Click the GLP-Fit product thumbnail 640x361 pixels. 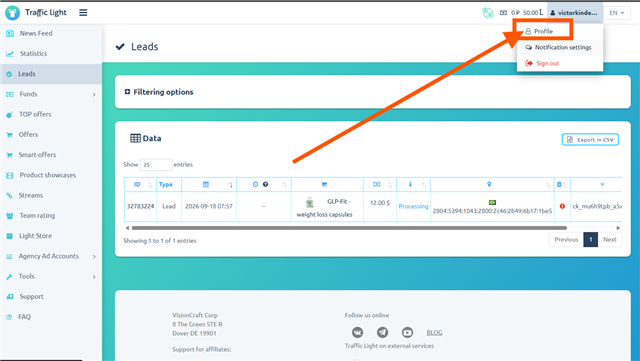[x=310, y=202]
